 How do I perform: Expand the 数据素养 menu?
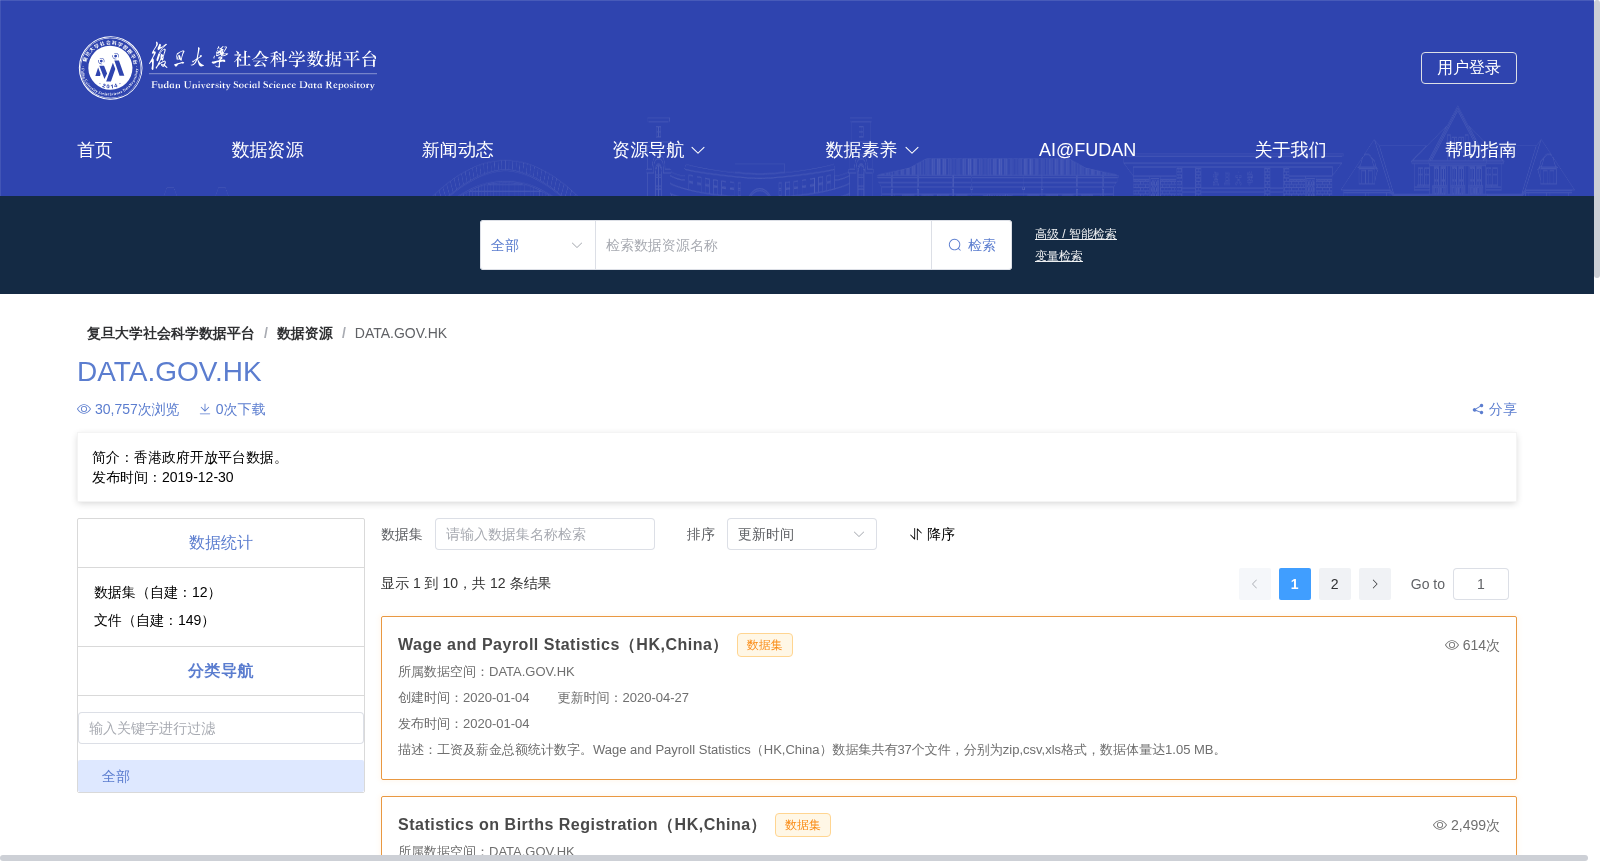(872, 150)
